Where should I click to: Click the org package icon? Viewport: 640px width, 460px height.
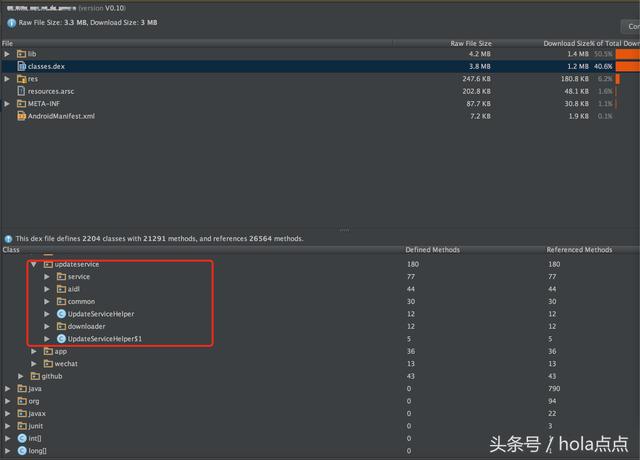point(22,401)
